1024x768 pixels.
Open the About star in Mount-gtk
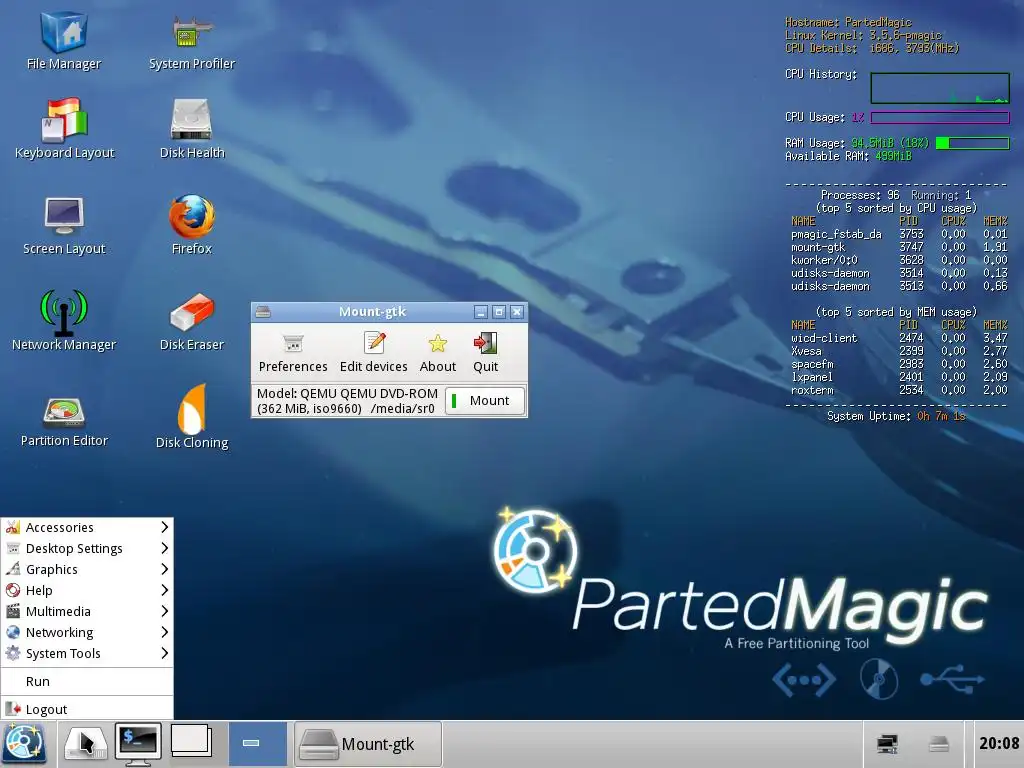point(438,353)
